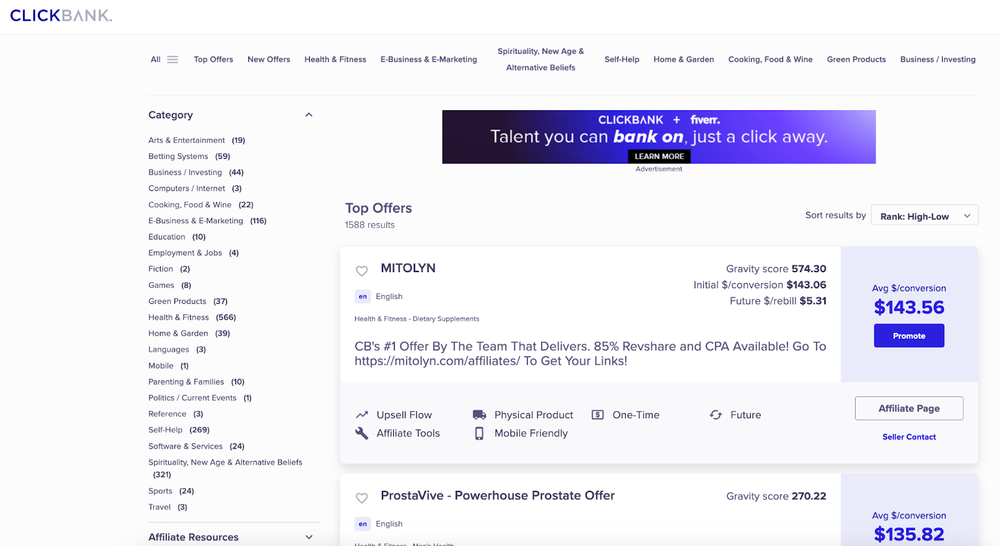Click the Mobile Friendly phone icon
Screen dimensions: 1000x546
tap(479, 433)
